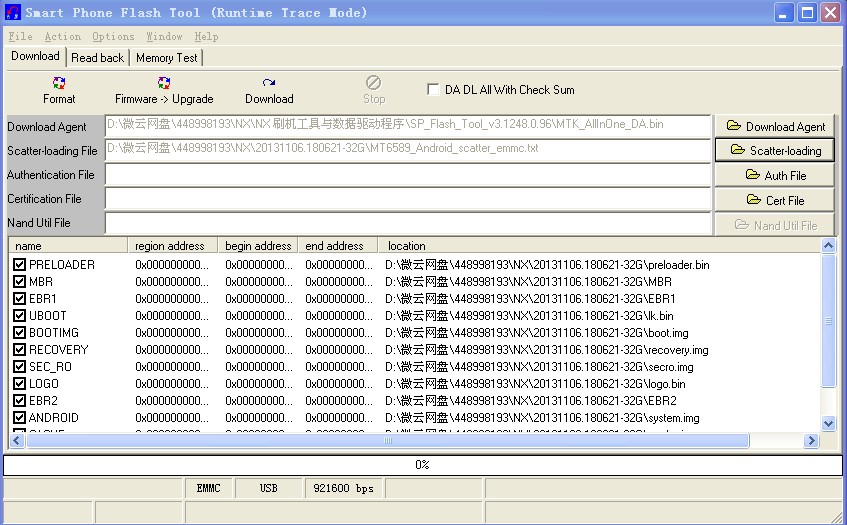Click the lk.bin location path

[x=529, y=315]
